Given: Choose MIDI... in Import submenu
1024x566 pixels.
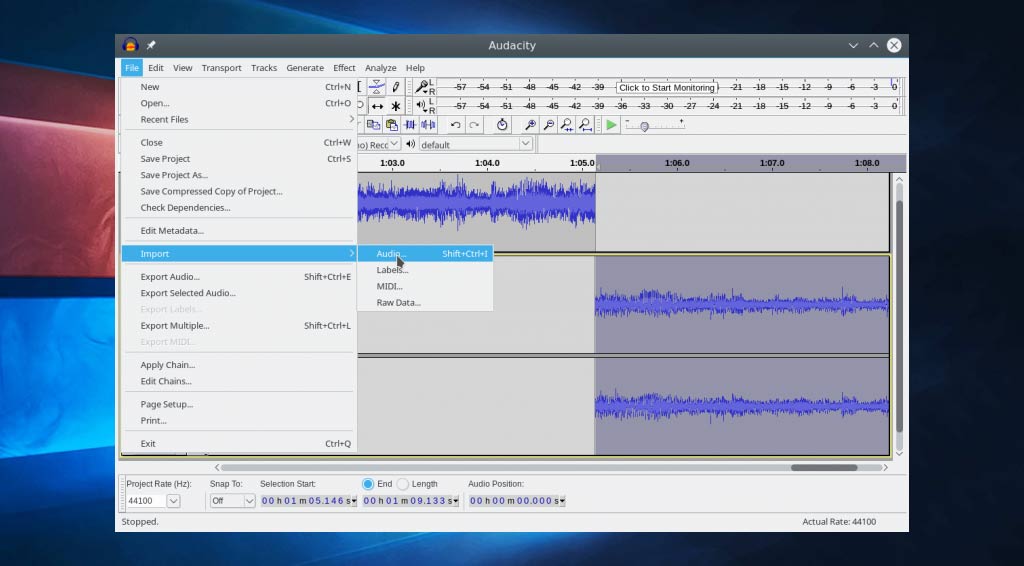Looking at the screenshot, I should coord(425,286).
